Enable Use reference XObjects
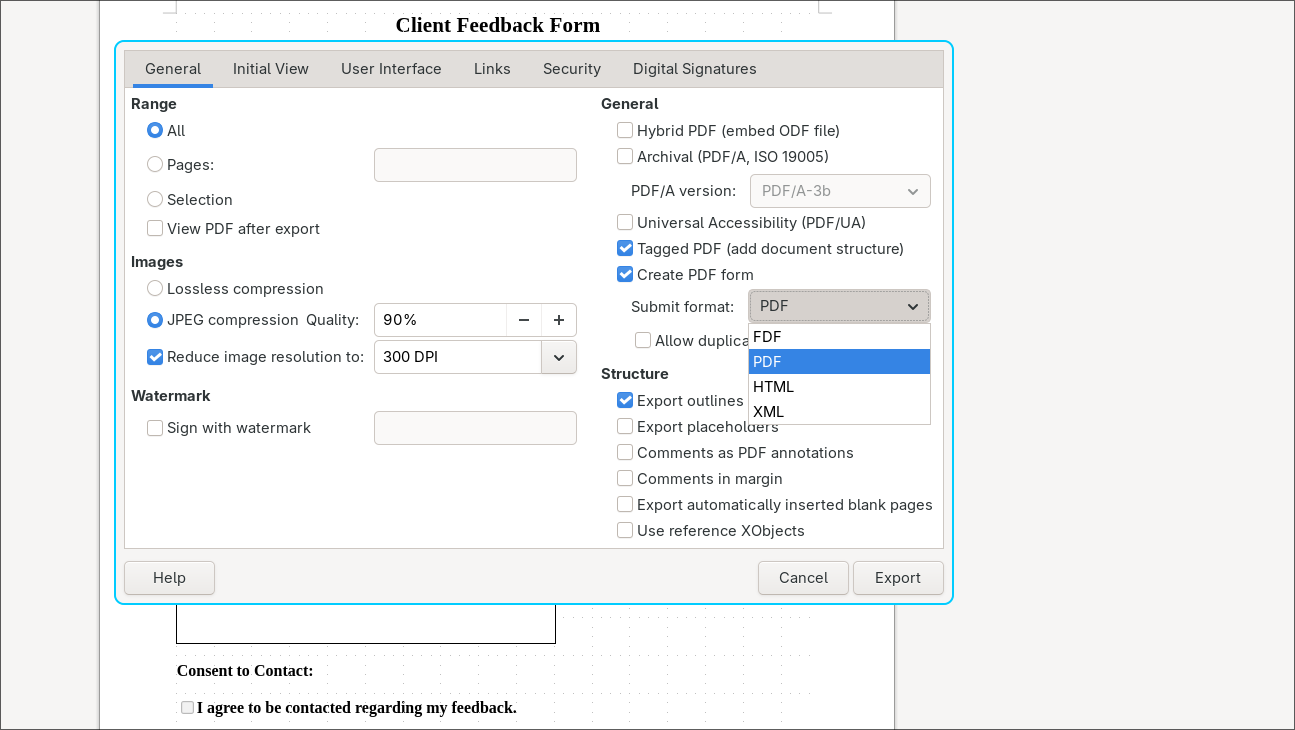 click(625, 530)
